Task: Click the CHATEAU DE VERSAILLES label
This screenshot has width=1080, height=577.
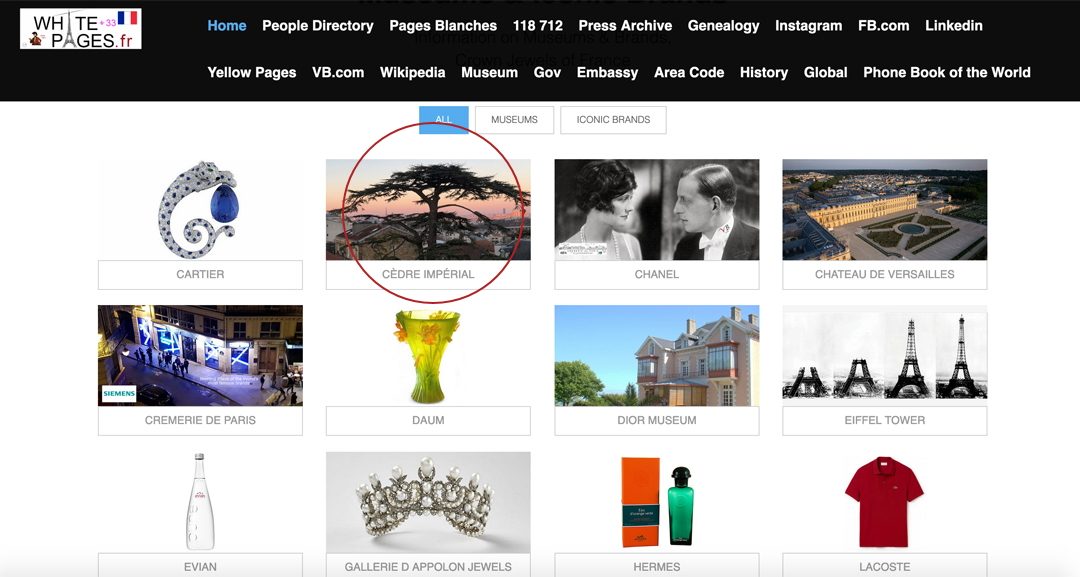Action: tap(885, 275)
